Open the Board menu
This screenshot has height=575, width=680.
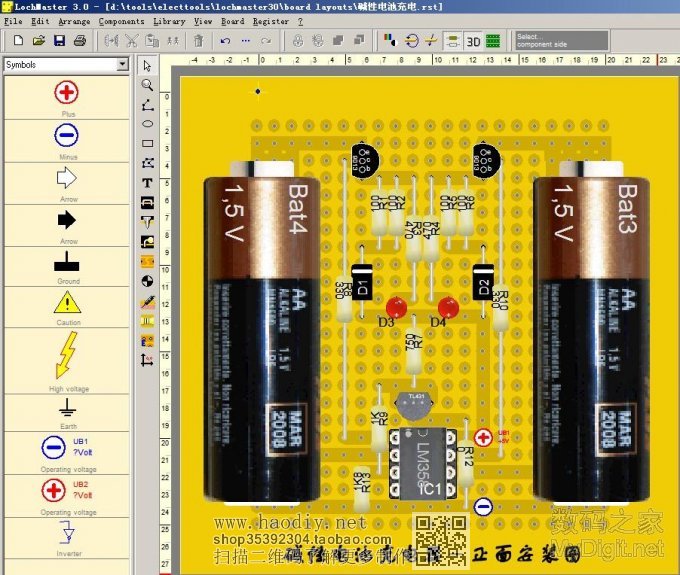pyautogui.click(x=232, y=21)
